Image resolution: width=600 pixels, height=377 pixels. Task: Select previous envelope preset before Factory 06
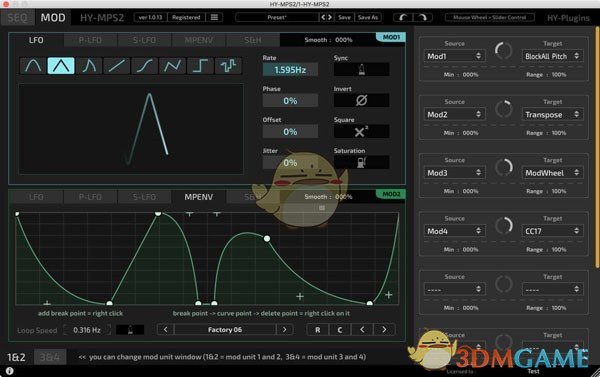(165, 330)
